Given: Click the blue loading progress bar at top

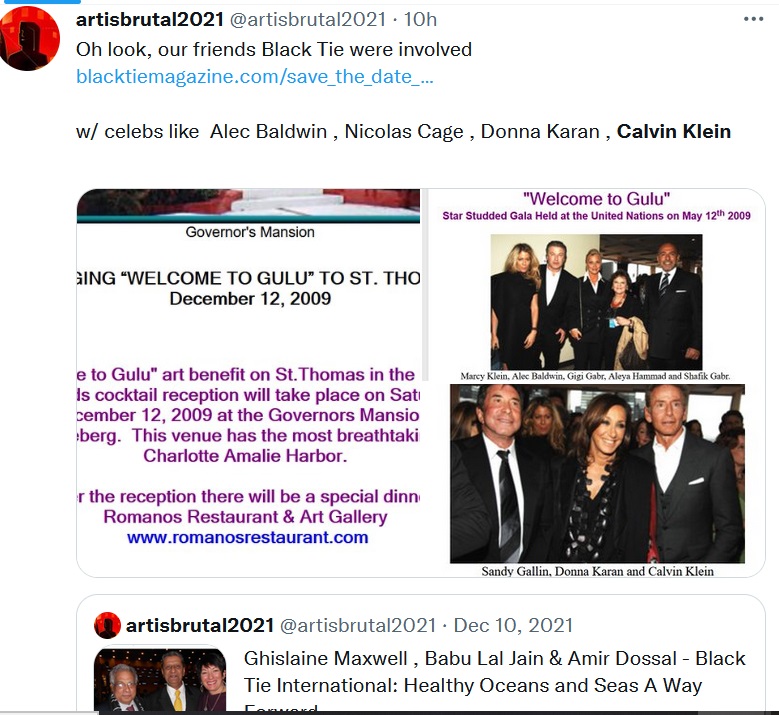Looking at the screenshot, I should coord(40,1).
